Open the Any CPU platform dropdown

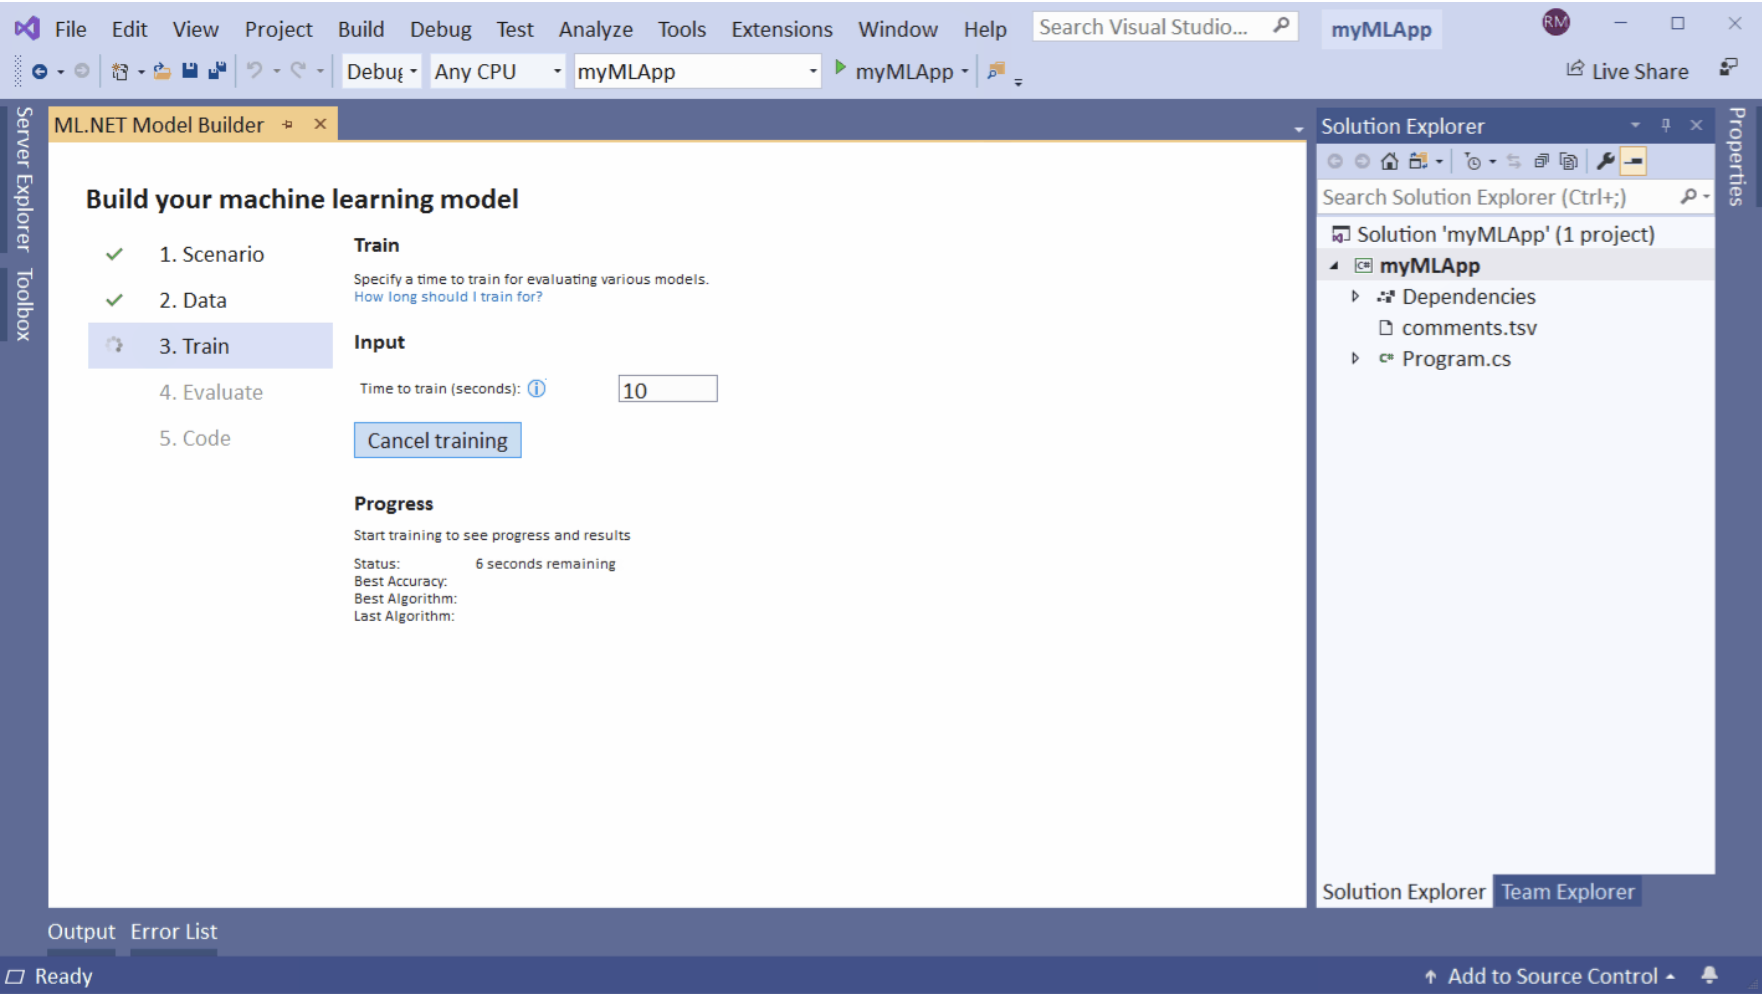(557, 70)
